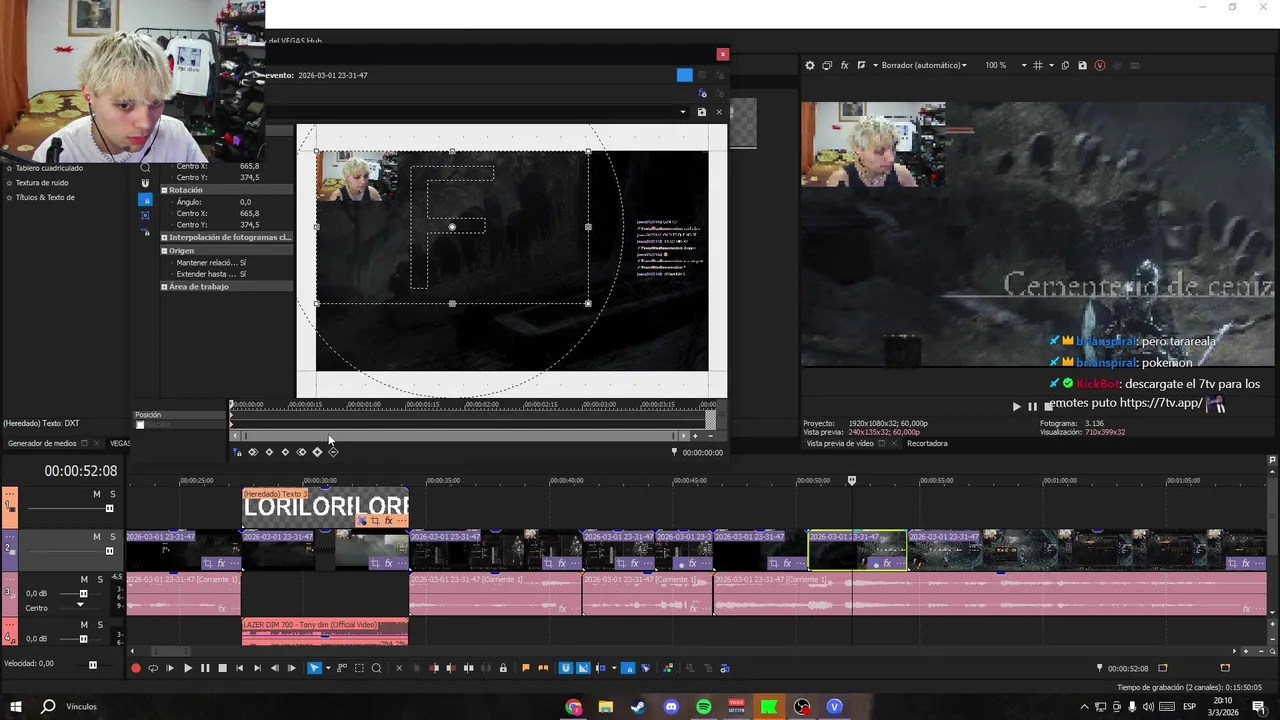Toggle keyframe lock icon in Pan/Crop window
The image size is (1280, 720).
pos(237,453)
